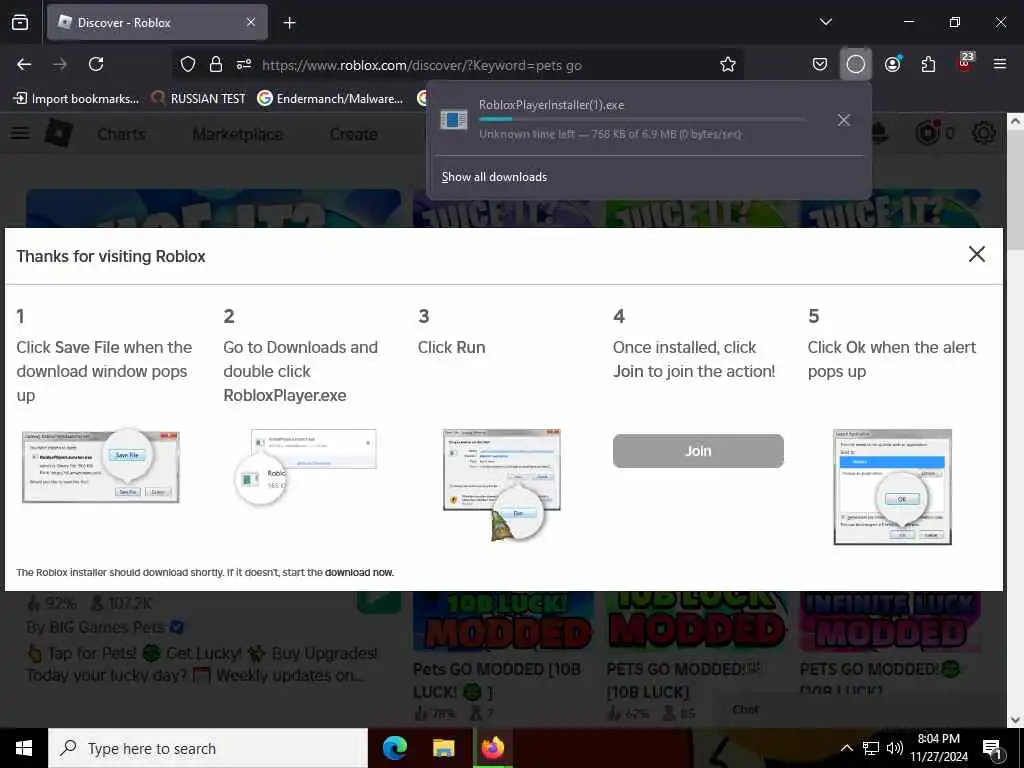This screenshot has width=1024, height=768.
Task: Open the Marketplace nav item
Action: (x=238, y=134)
